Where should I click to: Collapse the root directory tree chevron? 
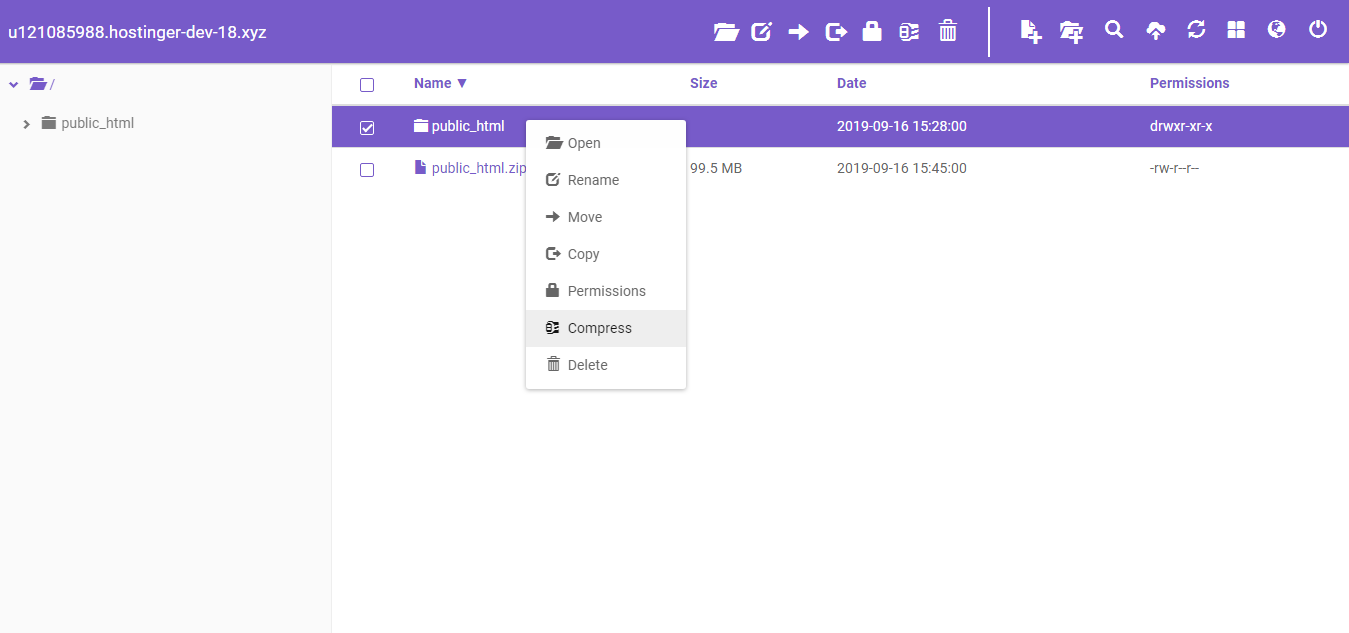[13, 85]
